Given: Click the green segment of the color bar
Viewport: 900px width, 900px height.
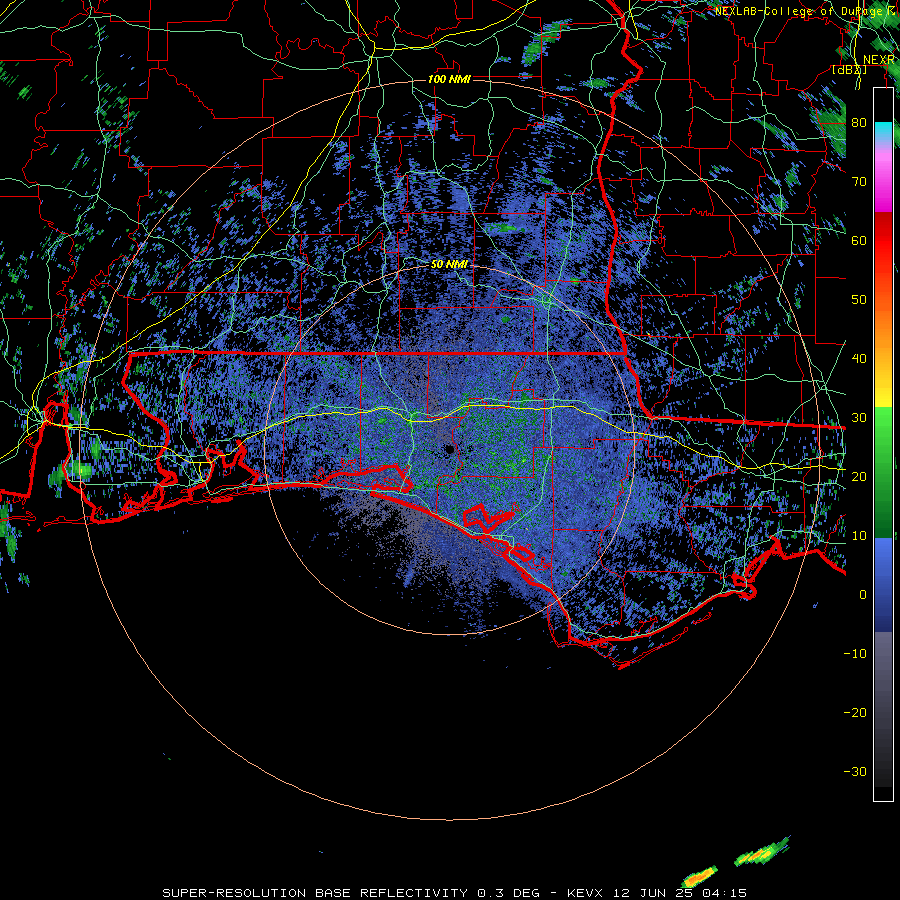Looking at the screenshot, I should [883, 472].
